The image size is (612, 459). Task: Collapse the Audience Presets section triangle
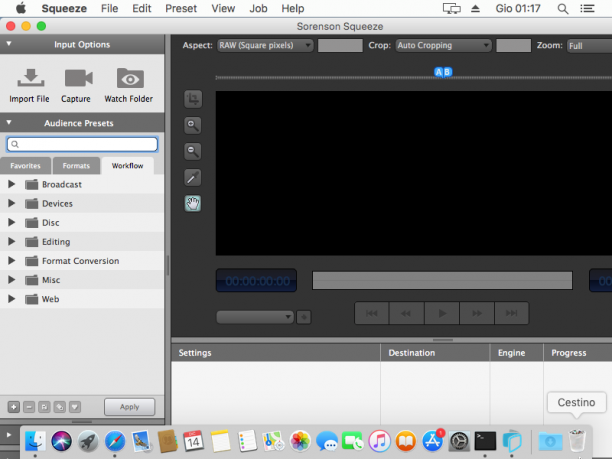point(9,123)
